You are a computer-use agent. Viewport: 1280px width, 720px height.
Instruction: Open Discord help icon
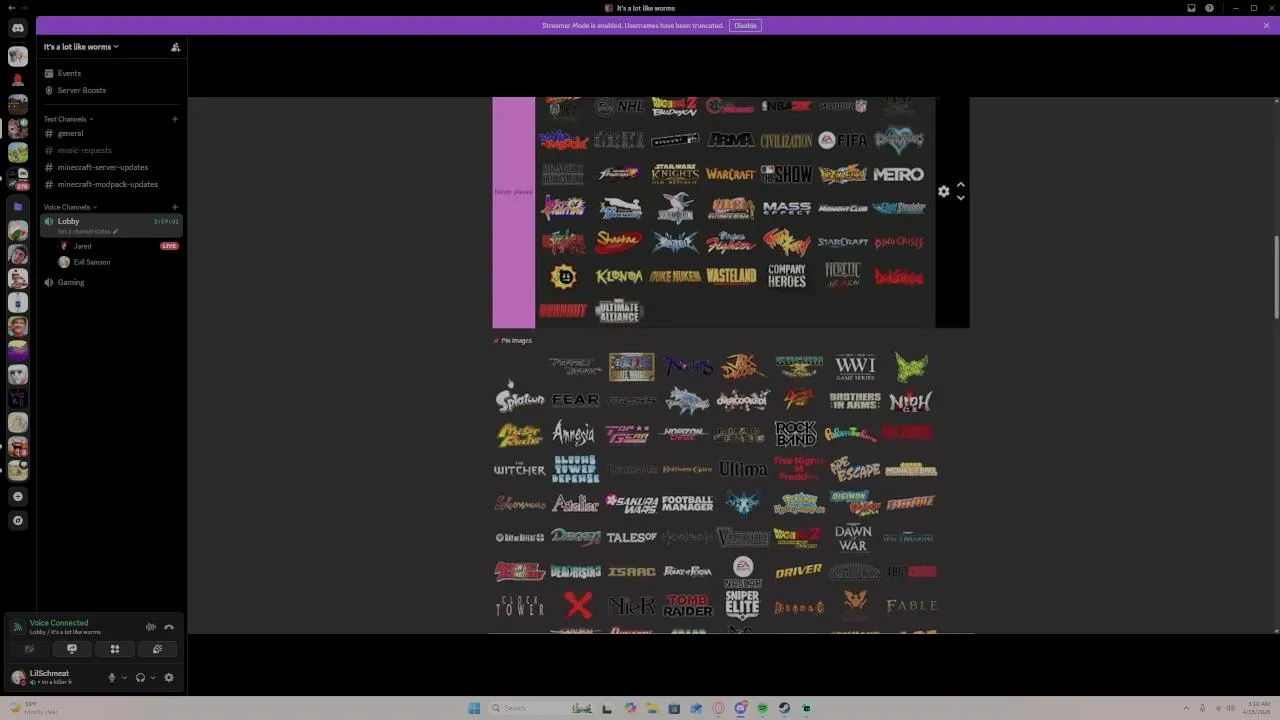(1210, 8)
